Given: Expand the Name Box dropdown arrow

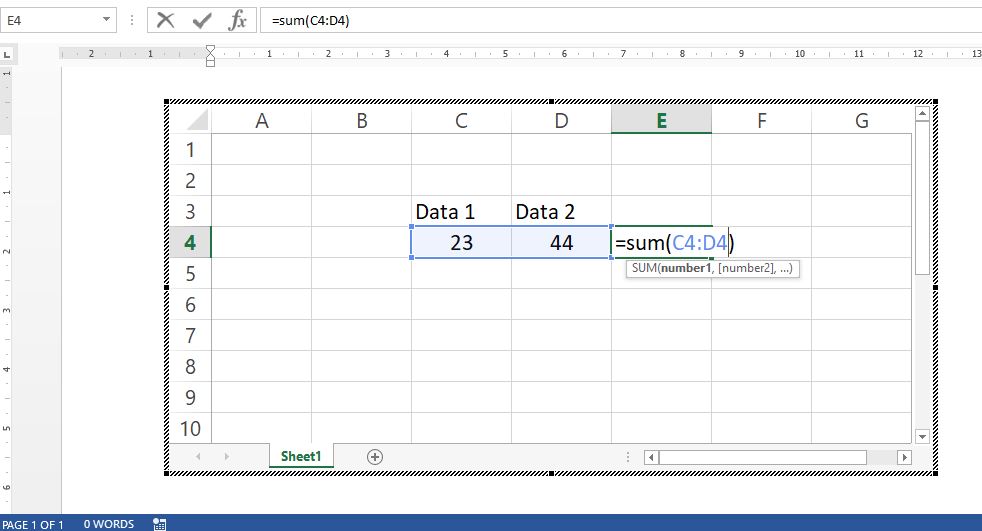Looking at the screenshot, I should point(106,20).
